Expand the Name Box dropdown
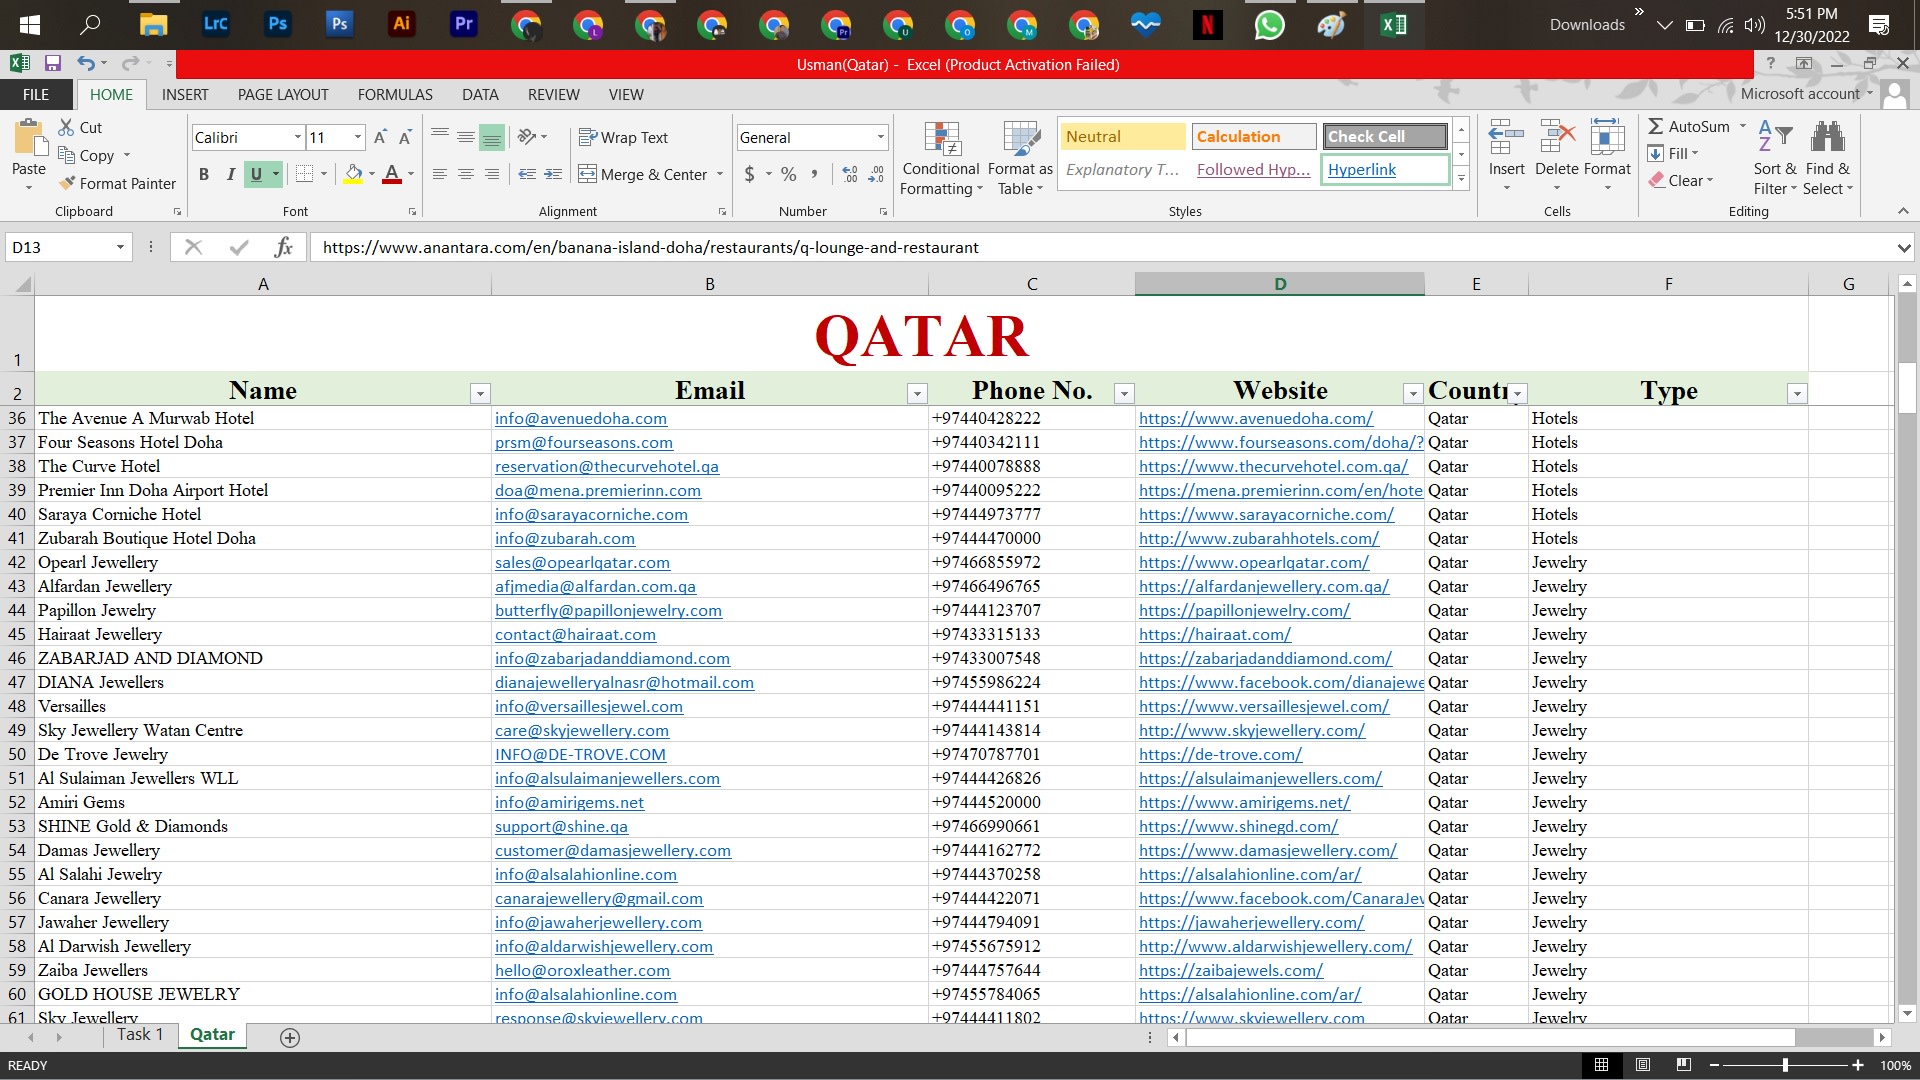Image resolution: width=1920 pixels, height=1080 pixels. coord(120,247)
